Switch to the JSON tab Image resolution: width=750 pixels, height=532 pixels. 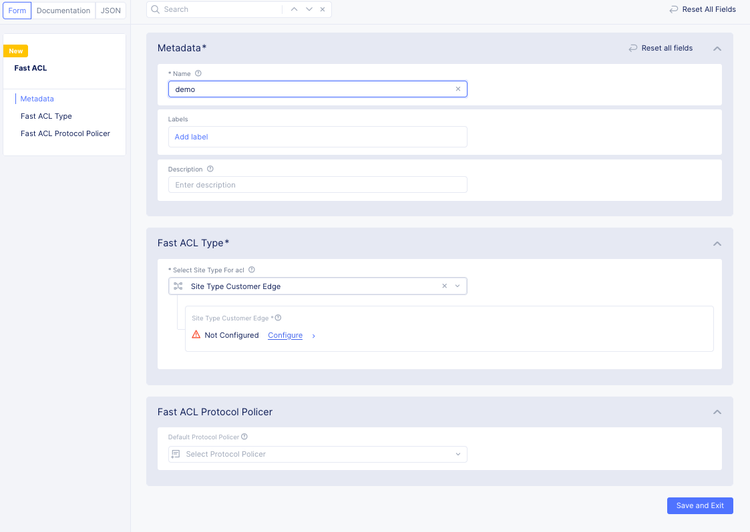pos(111,11)
